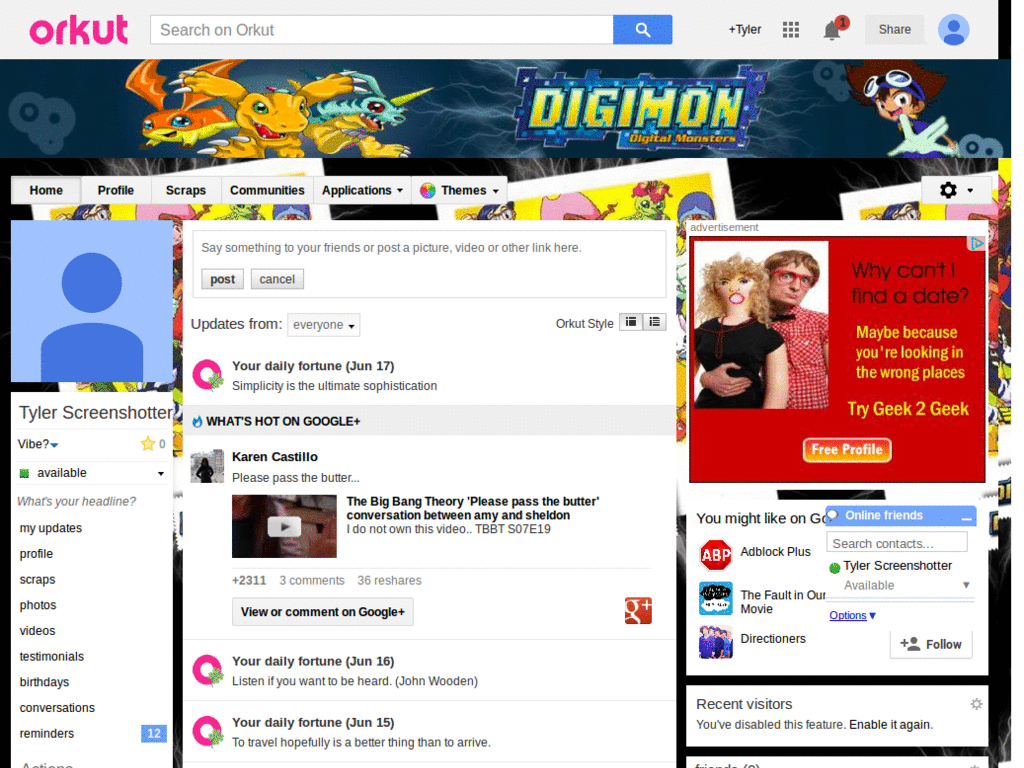Click the Jun 17 daily fortune icon
This screenshot has width=1024, height=768.
[x=208, y=376]
